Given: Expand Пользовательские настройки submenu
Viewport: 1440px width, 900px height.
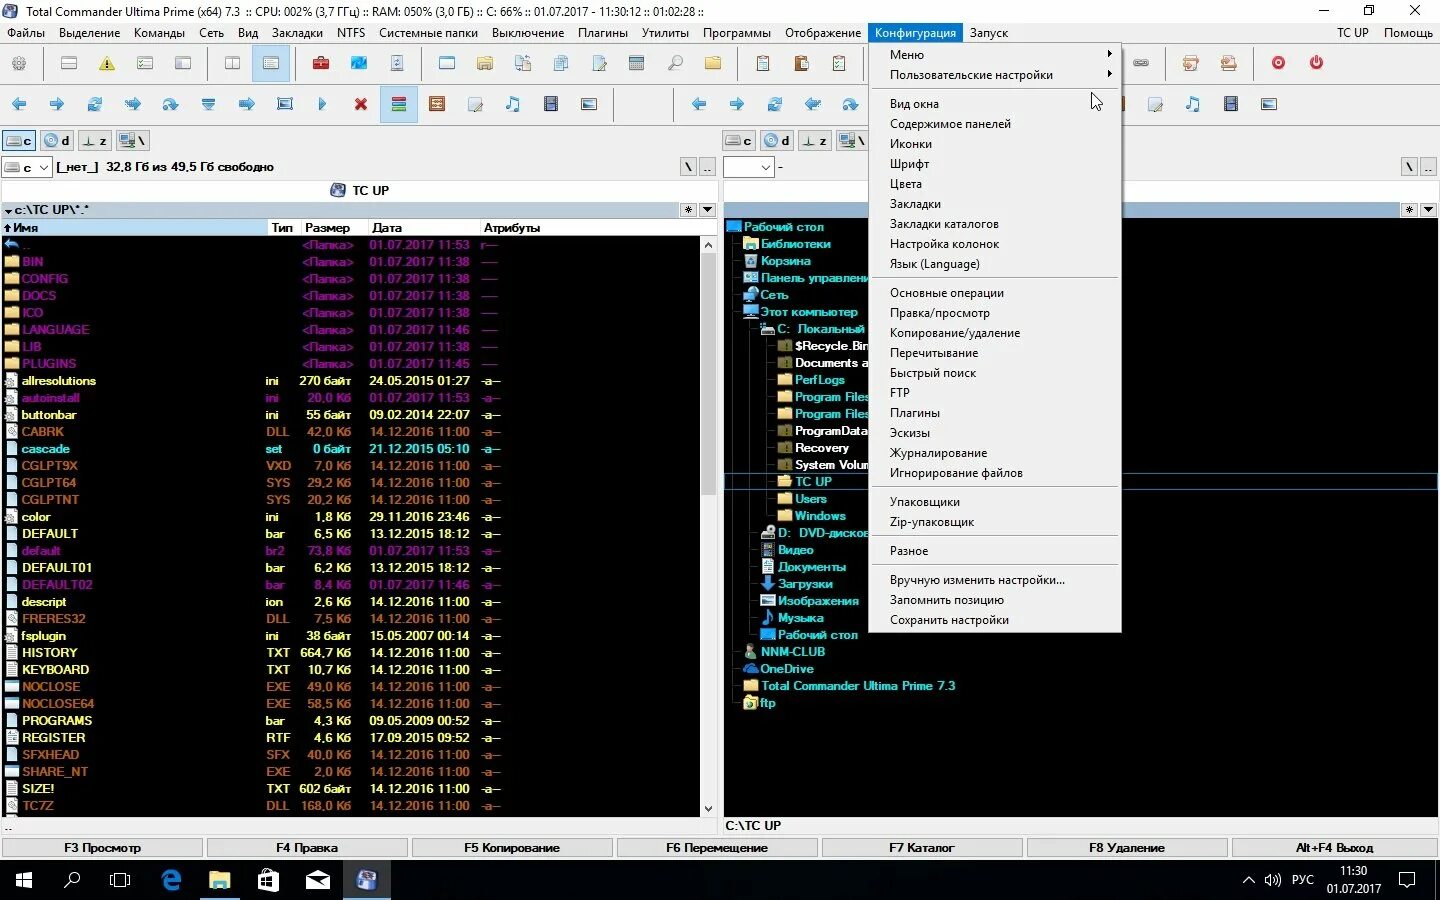Looking at the screenshot, I should [x=995, y=75].
